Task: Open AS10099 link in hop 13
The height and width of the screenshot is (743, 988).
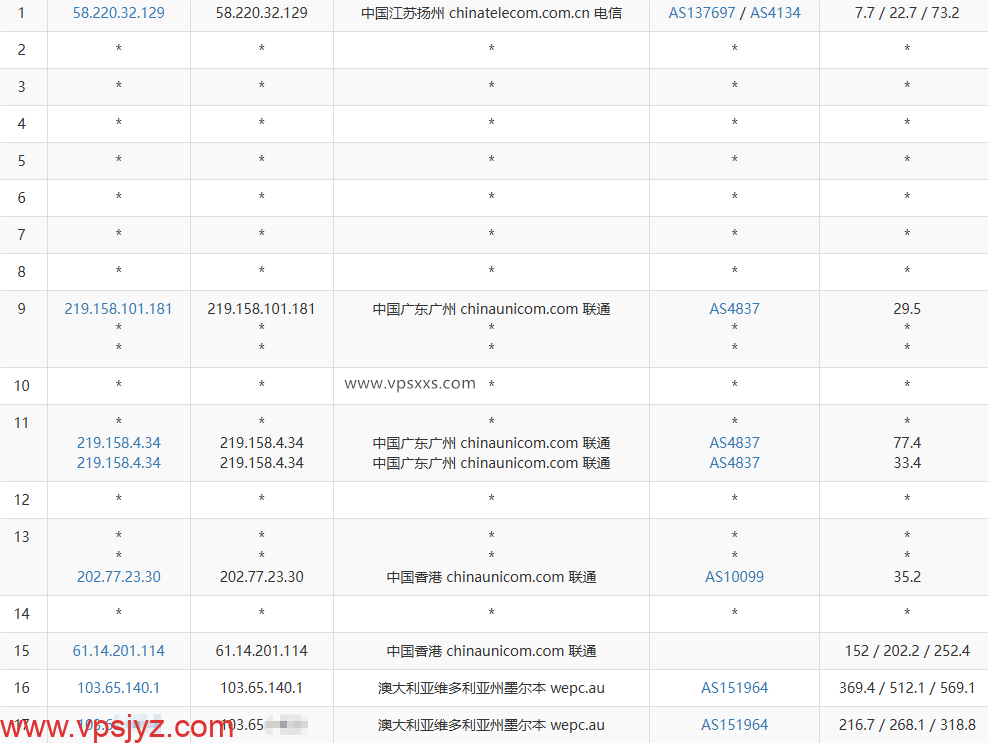Action: (x=734, y=577)
